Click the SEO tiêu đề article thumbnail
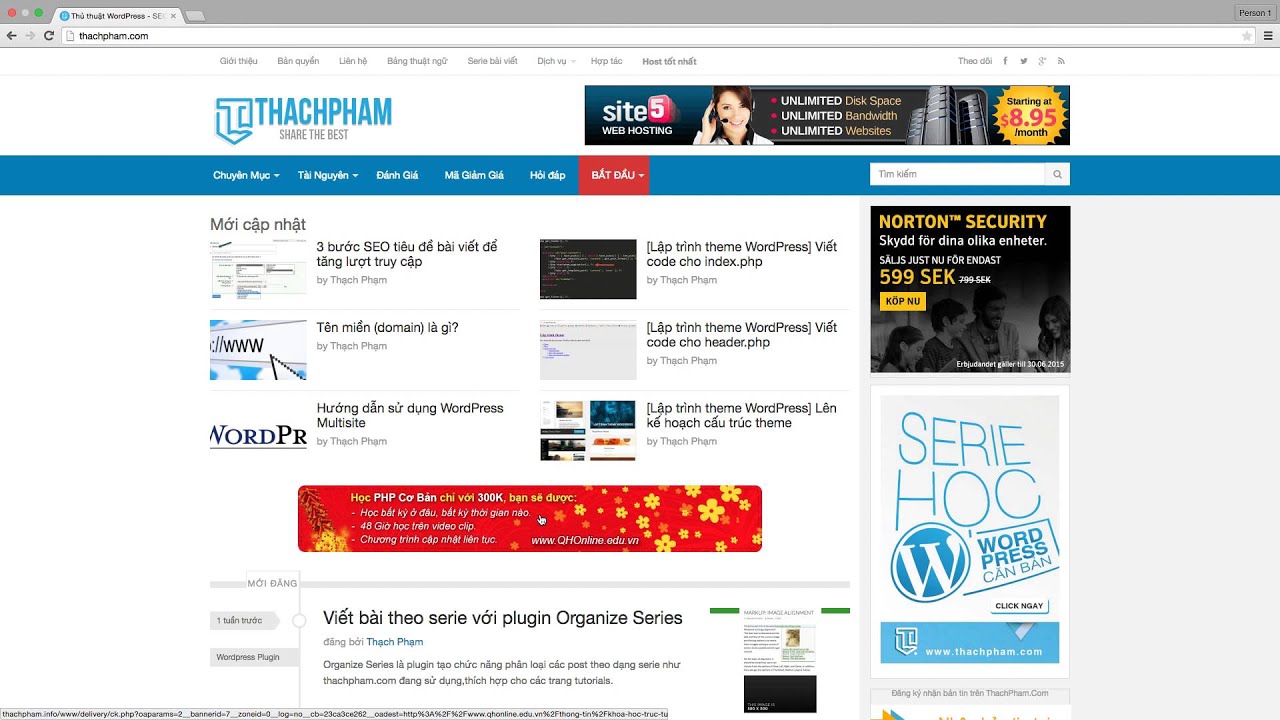 pyautogui.click(x=258, y=269)
